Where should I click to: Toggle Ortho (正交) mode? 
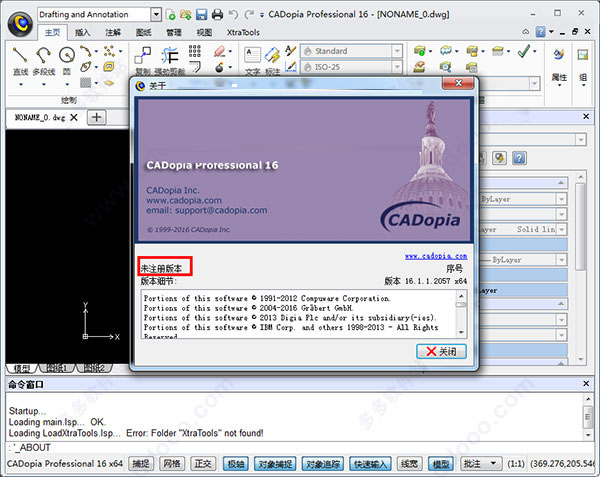203,464
